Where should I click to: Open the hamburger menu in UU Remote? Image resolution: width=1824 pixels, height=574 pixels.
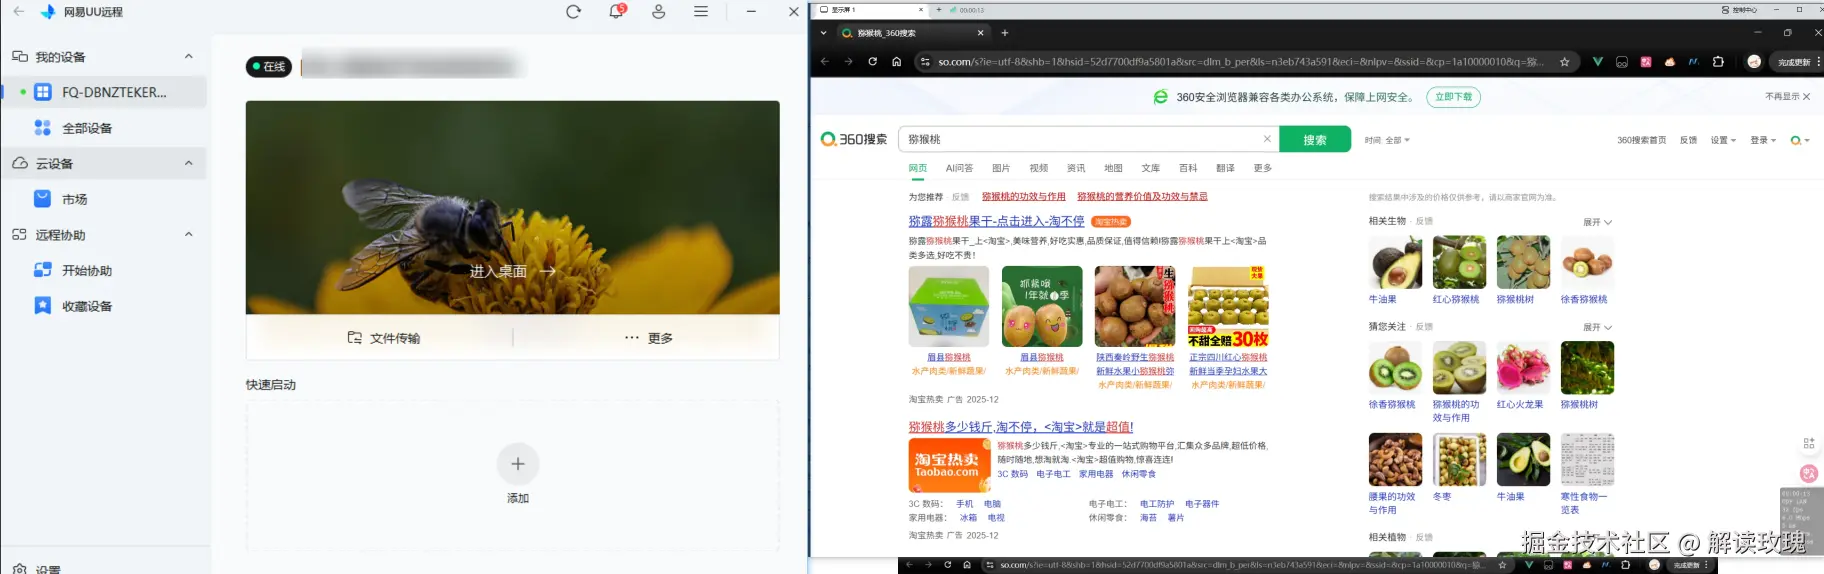coord(701,12)
